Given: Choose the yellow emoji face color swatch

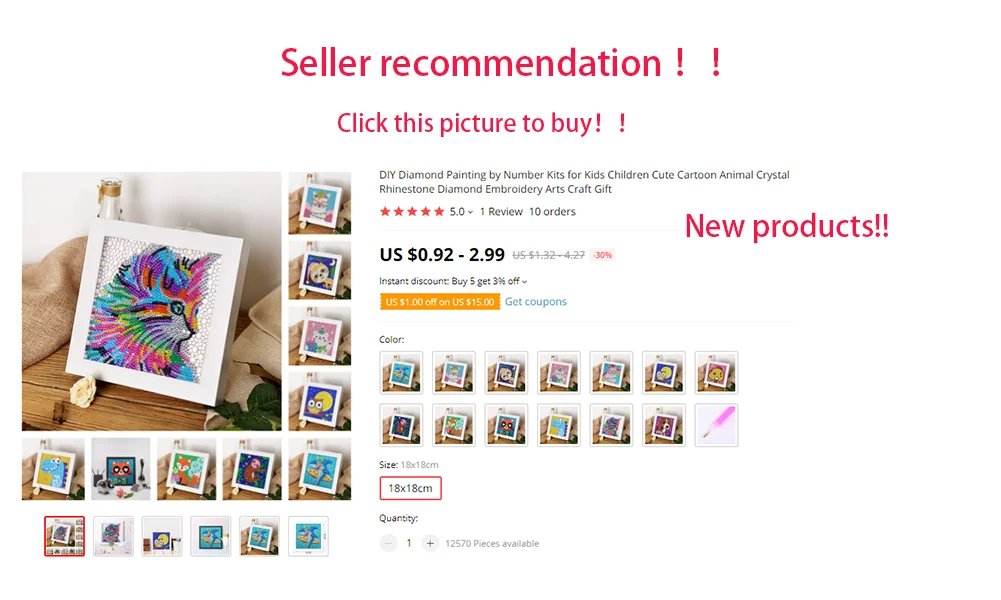Looking at the screenshot, I should tap(716, 372).
